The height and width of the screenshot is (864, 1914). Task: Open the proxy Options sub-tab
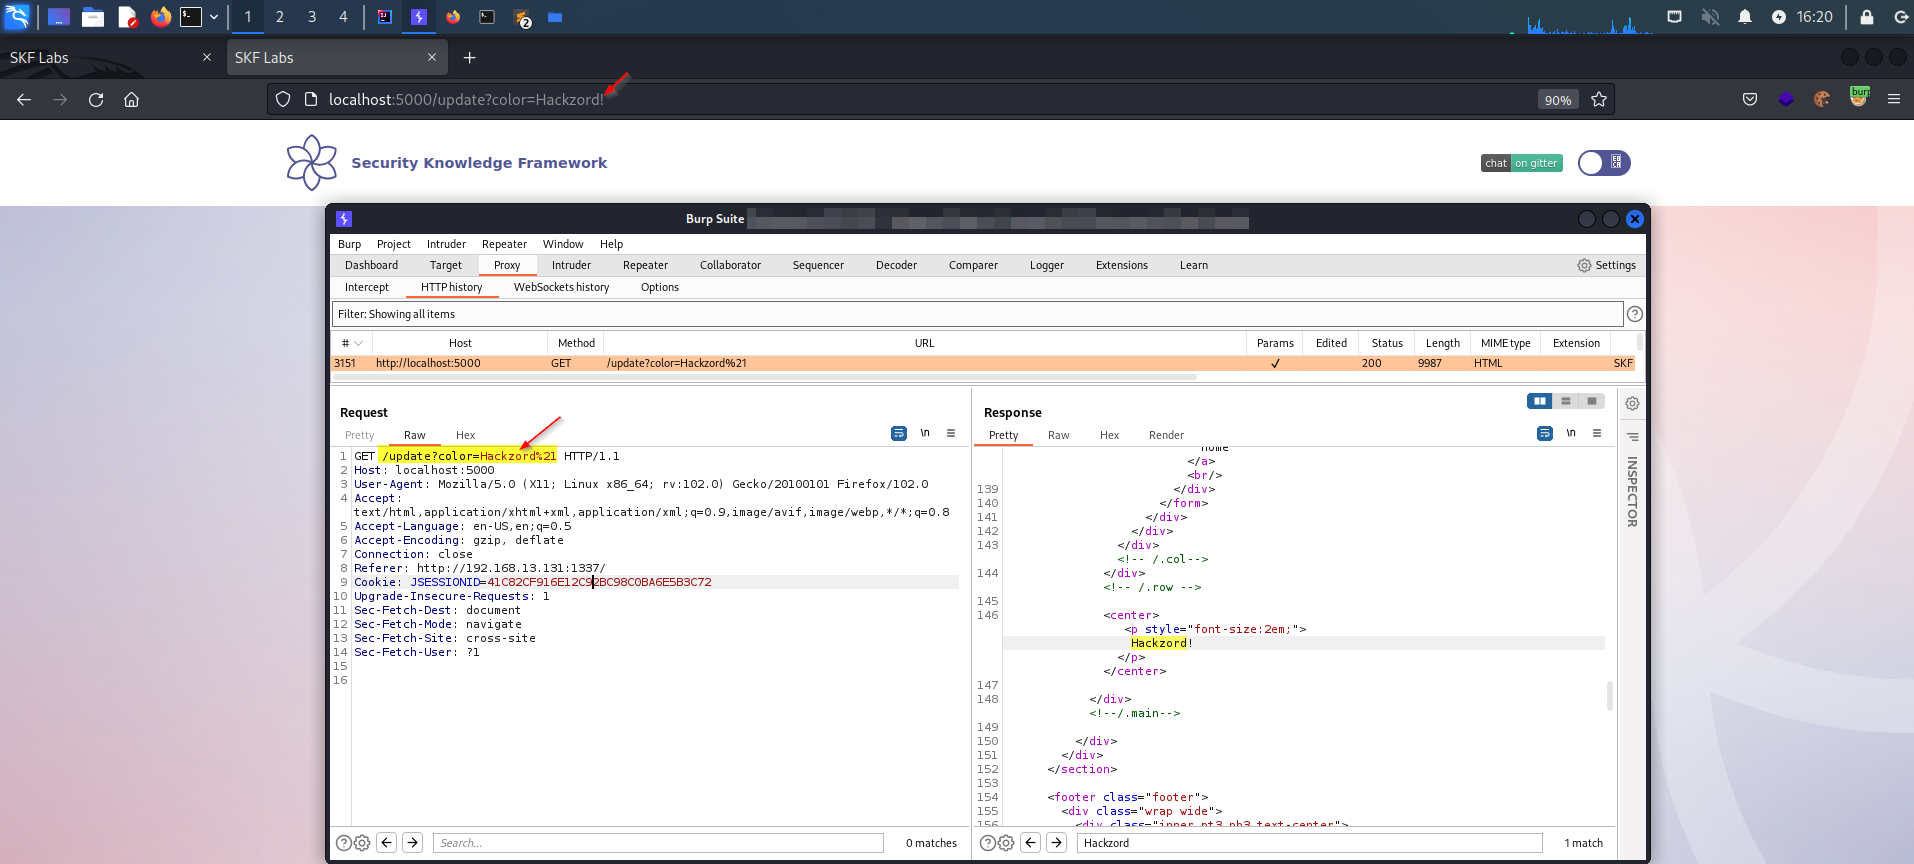point(660,287)
